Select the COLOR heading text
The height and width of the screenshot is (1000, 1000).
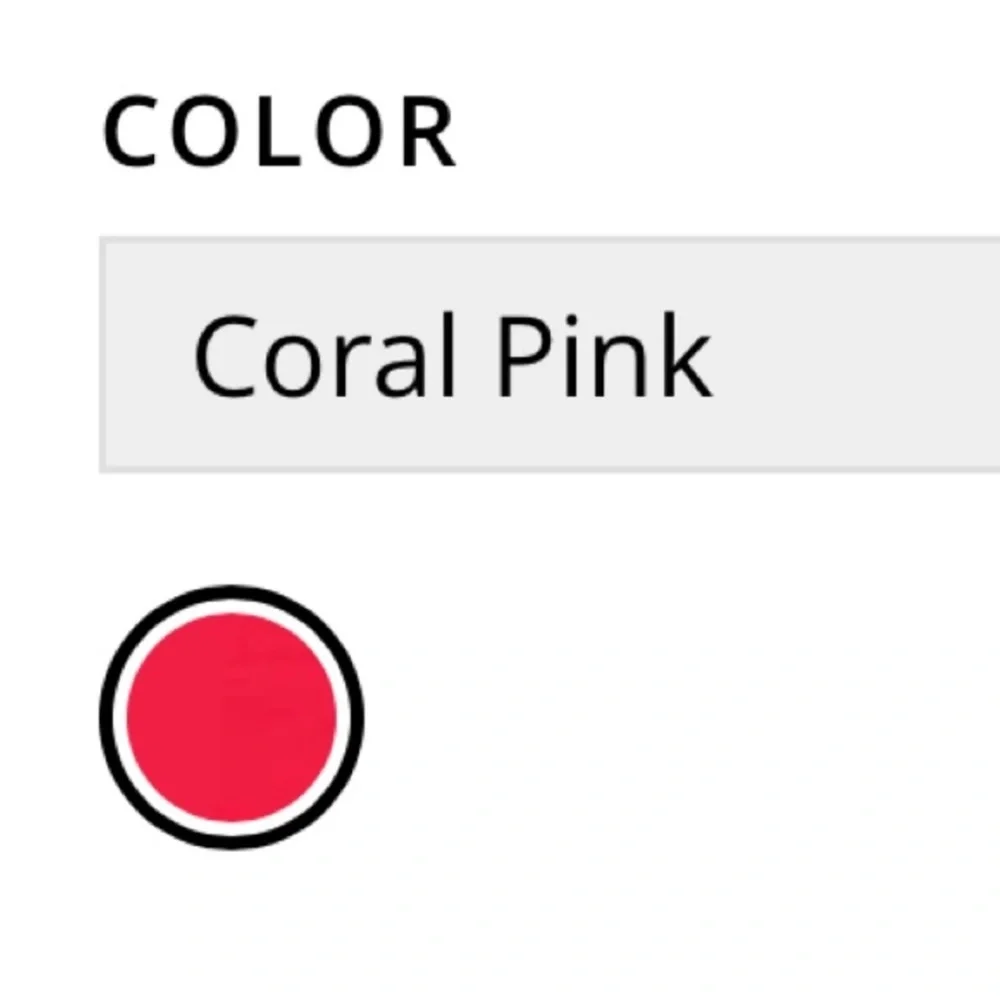tap(280, 133)
